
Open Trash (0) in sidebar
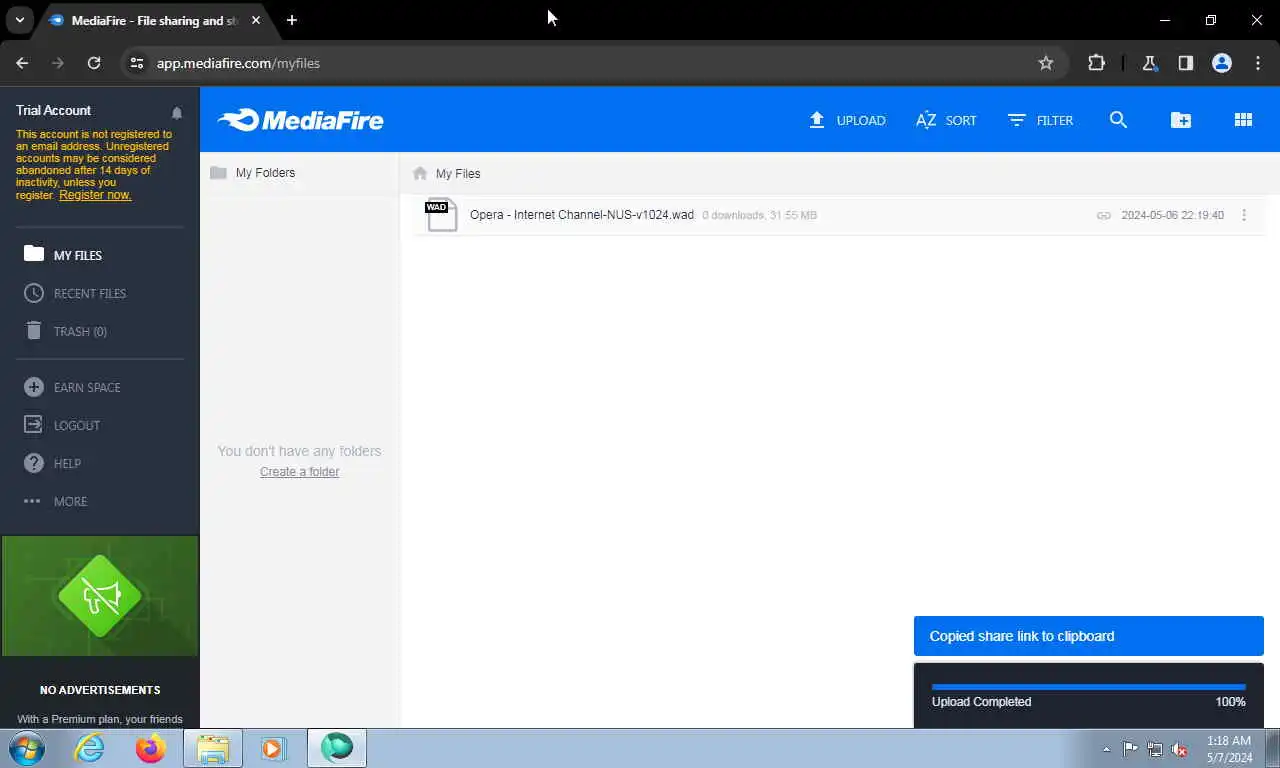point(65,331)
